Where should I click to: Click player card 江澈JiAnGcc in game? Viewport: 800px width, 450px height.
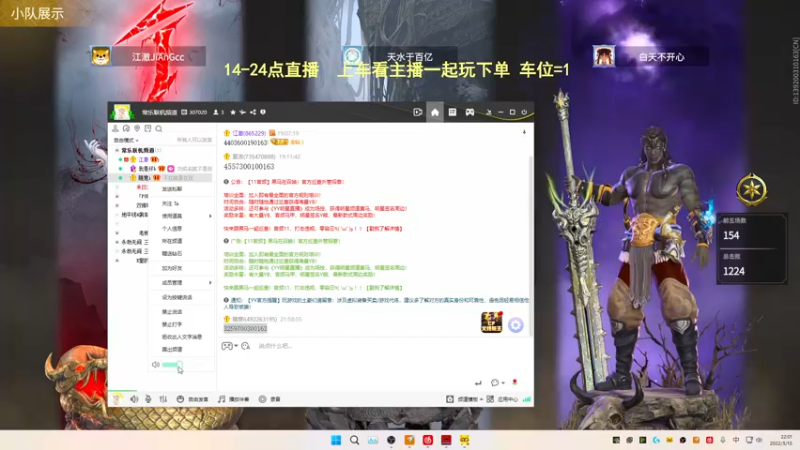coord(148,56)
